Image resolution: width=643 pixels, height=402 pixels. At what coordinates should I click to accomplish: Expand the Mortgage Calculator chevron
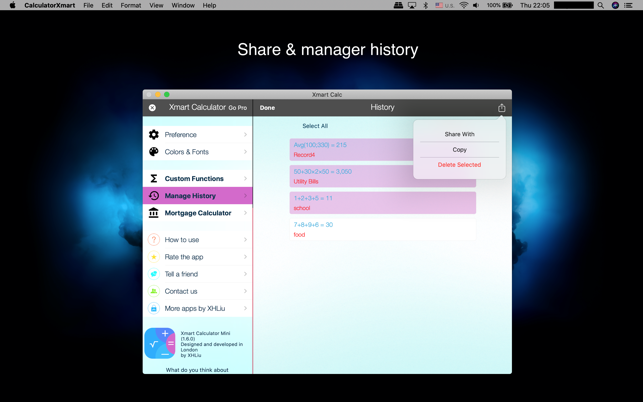pyautogui.click(x=245, y=213)
